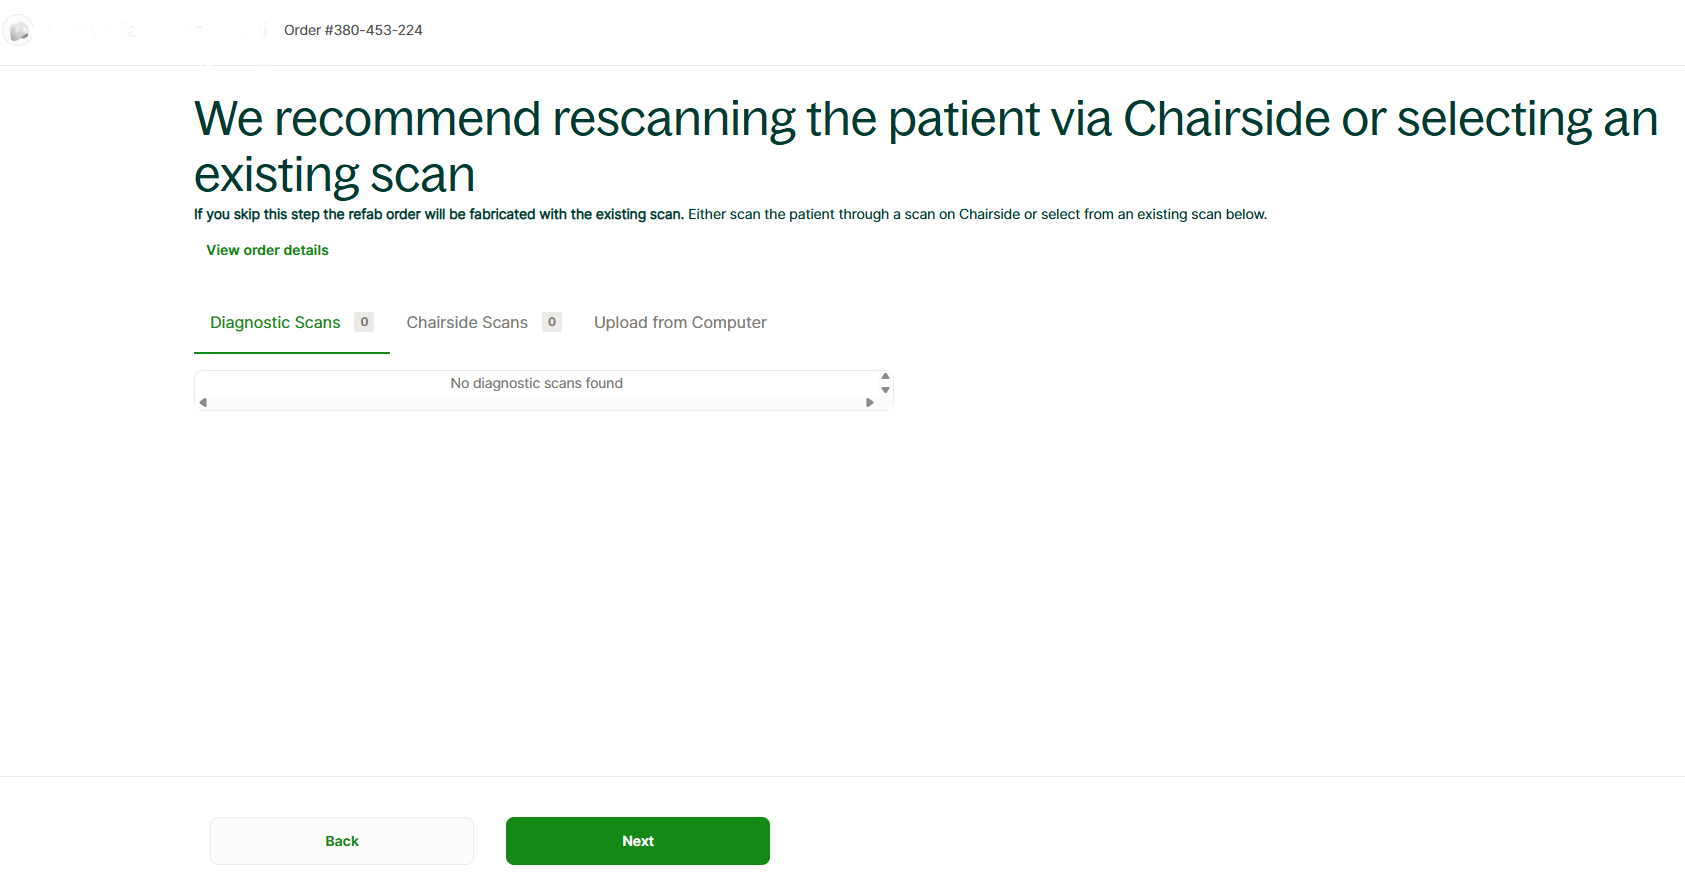This screenshot has width=1685, height=890.
Task: Click the 'No diagnostic scans found' message
Action: 536,383
